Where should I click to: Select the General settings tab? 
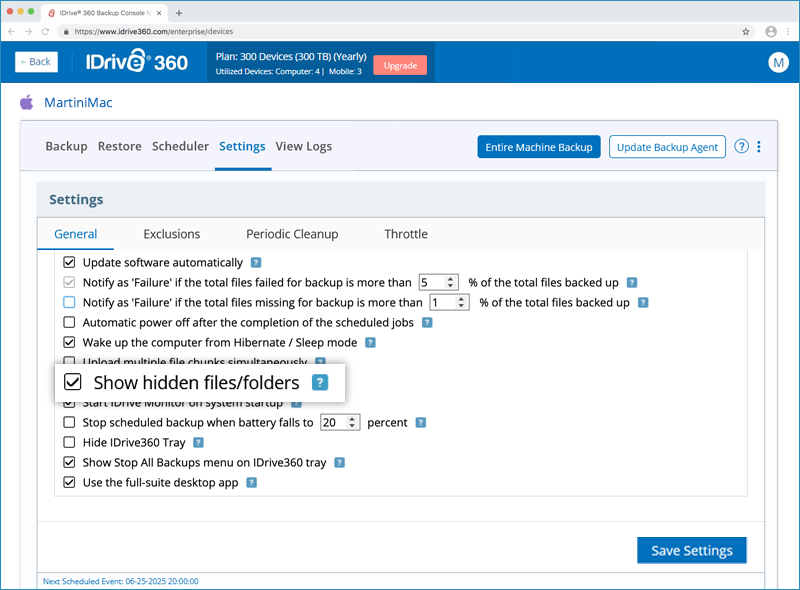pos(76,234)
